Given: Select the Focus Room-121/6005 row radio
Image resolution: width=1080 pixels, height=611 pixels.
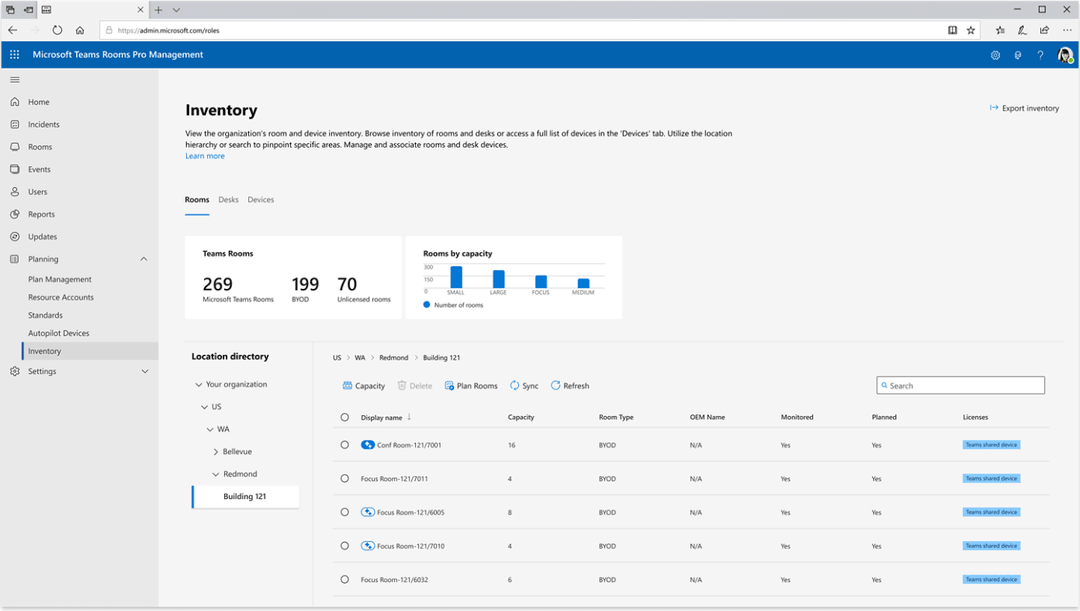Looking at the screenshot, I should coord(344,512).
